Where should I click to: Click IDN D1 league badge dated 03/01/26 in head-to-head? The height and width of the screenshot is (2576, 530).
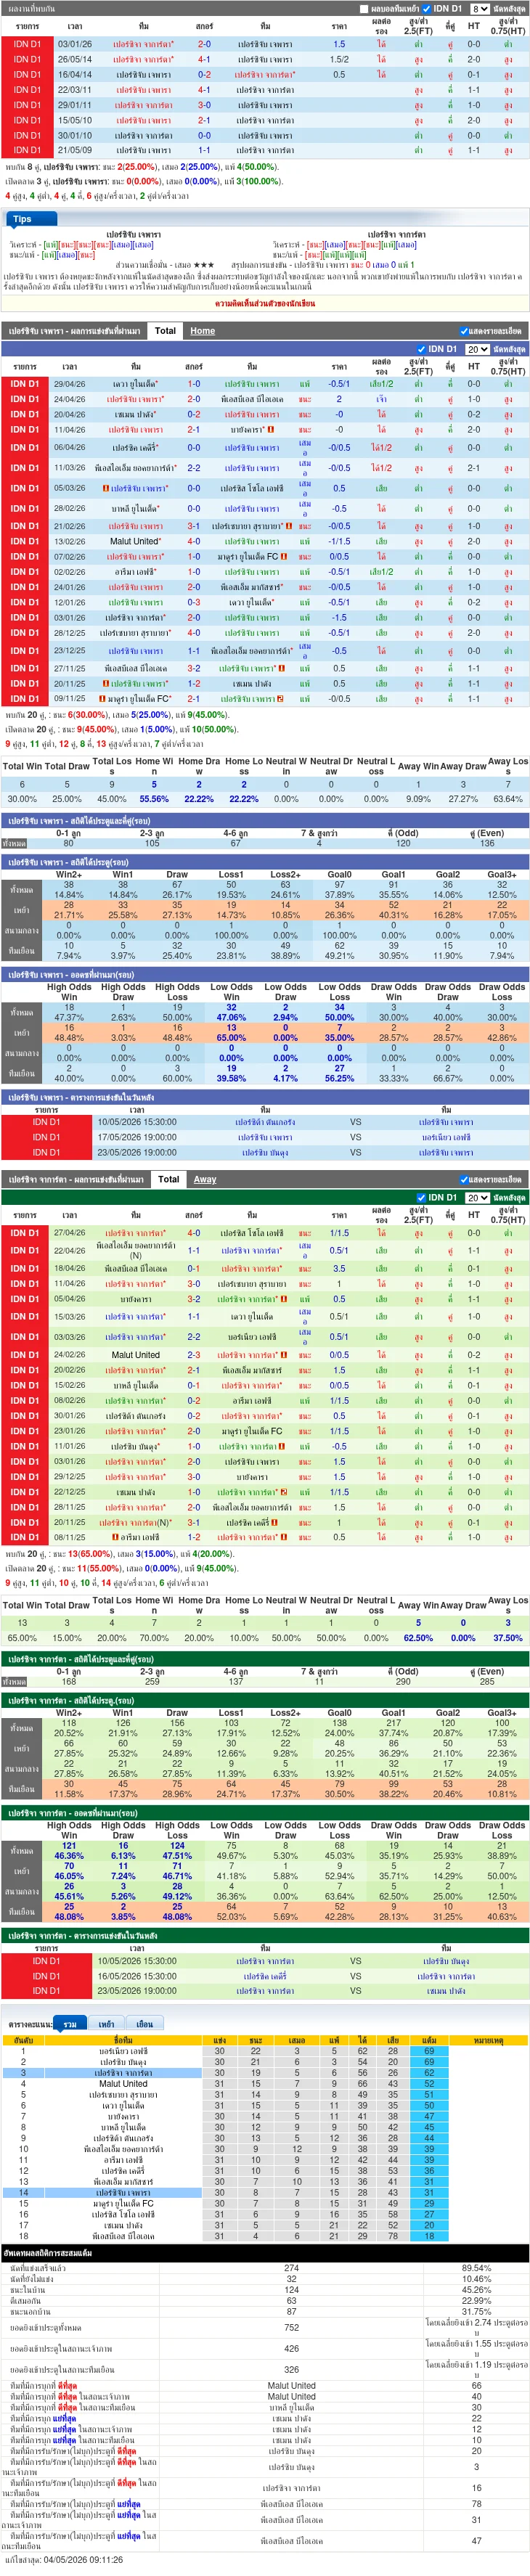(x=27, y=44)
